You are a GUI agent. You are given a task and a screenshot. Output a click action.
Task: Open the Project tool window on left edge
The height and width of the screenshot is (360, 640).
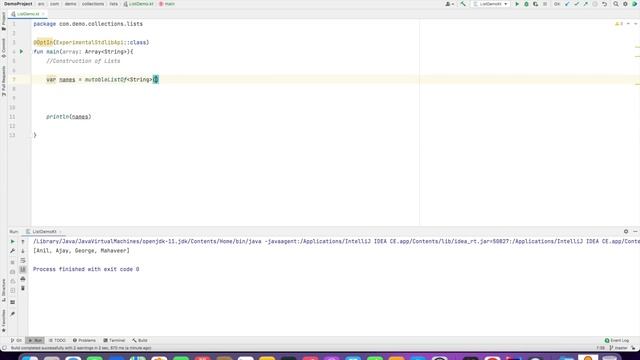4,21
